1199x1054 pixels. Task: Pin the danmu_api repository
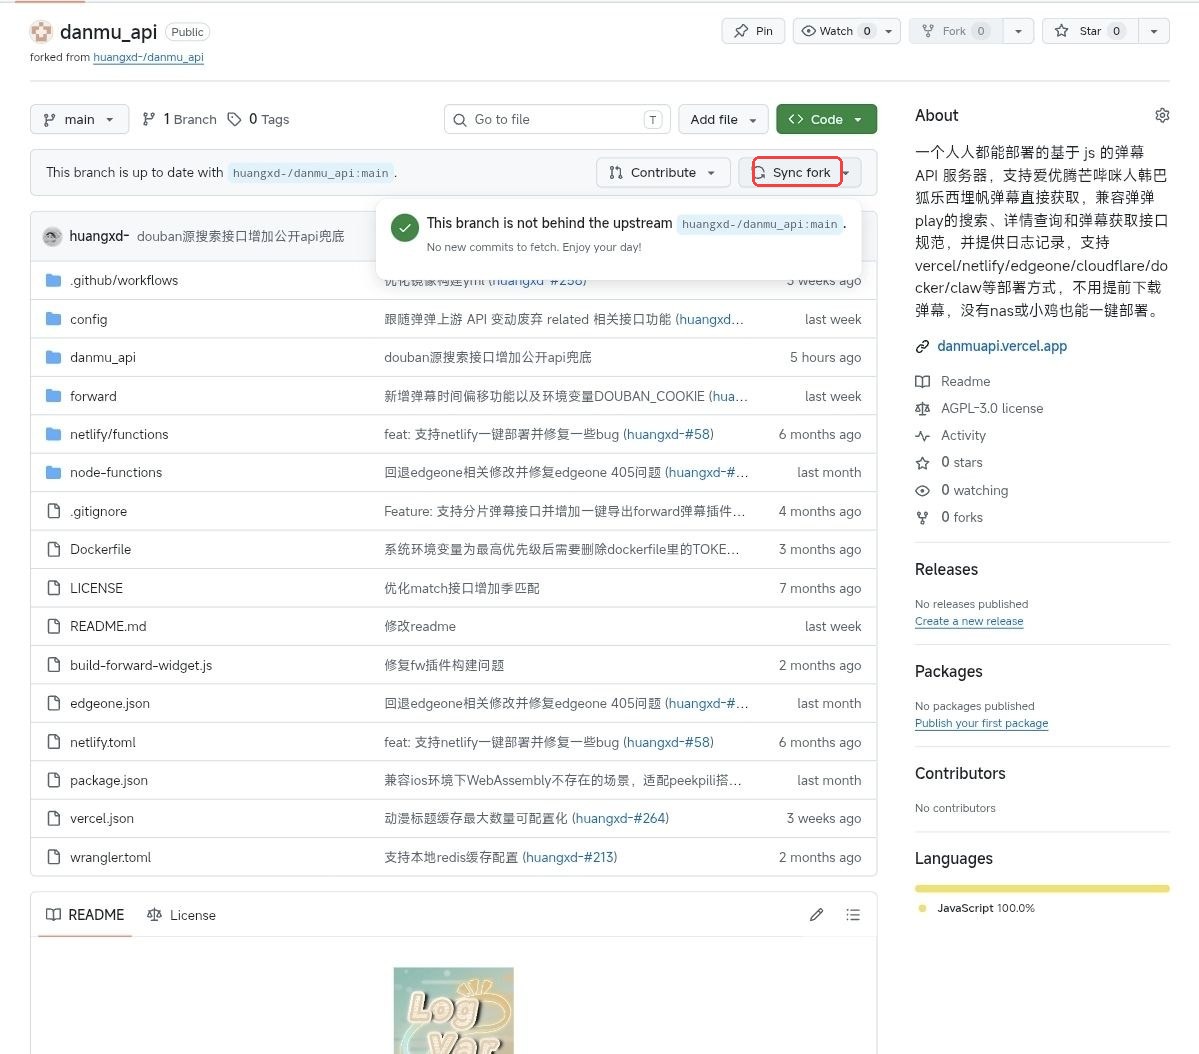tap(753, 30)
